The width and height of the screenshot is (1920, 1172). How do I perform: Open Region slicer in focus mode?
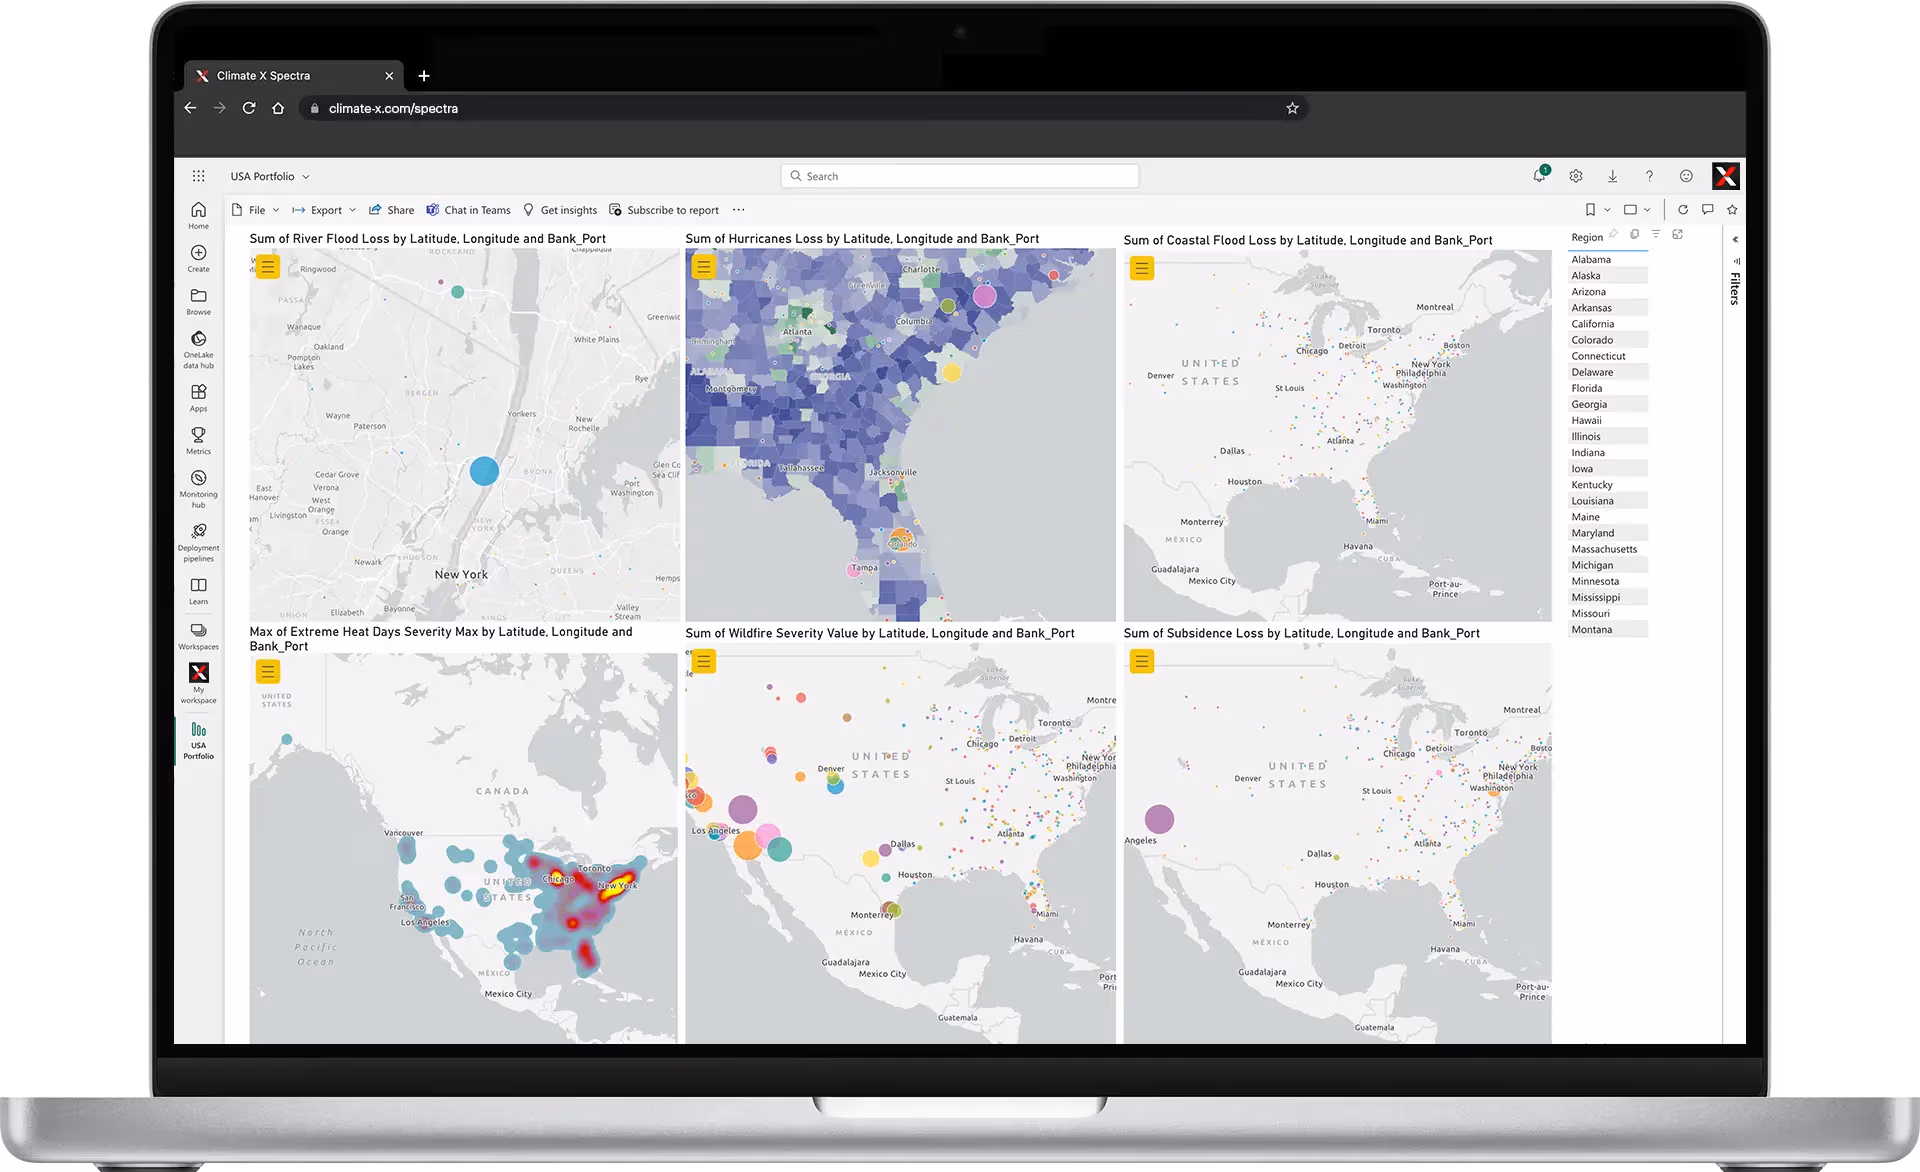pos(1678,234)
